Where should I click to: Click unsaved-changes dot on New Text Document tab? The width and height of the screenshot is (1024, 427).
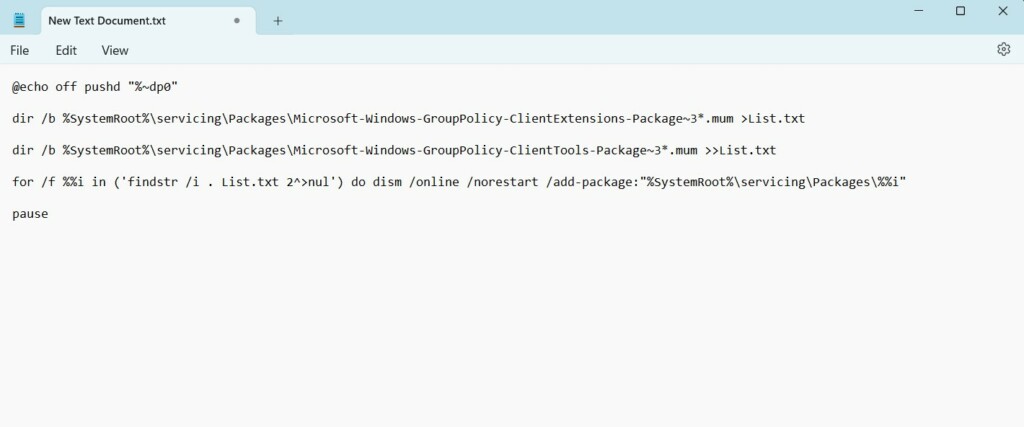coord(237,20)
